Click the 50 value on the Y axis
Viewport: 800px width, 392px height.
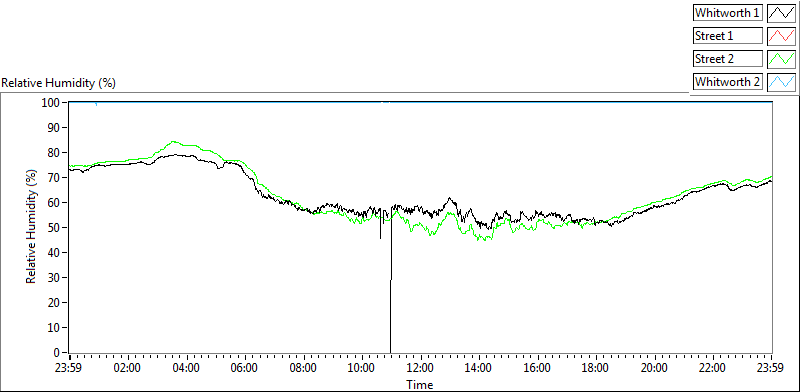tap(55, 228)
